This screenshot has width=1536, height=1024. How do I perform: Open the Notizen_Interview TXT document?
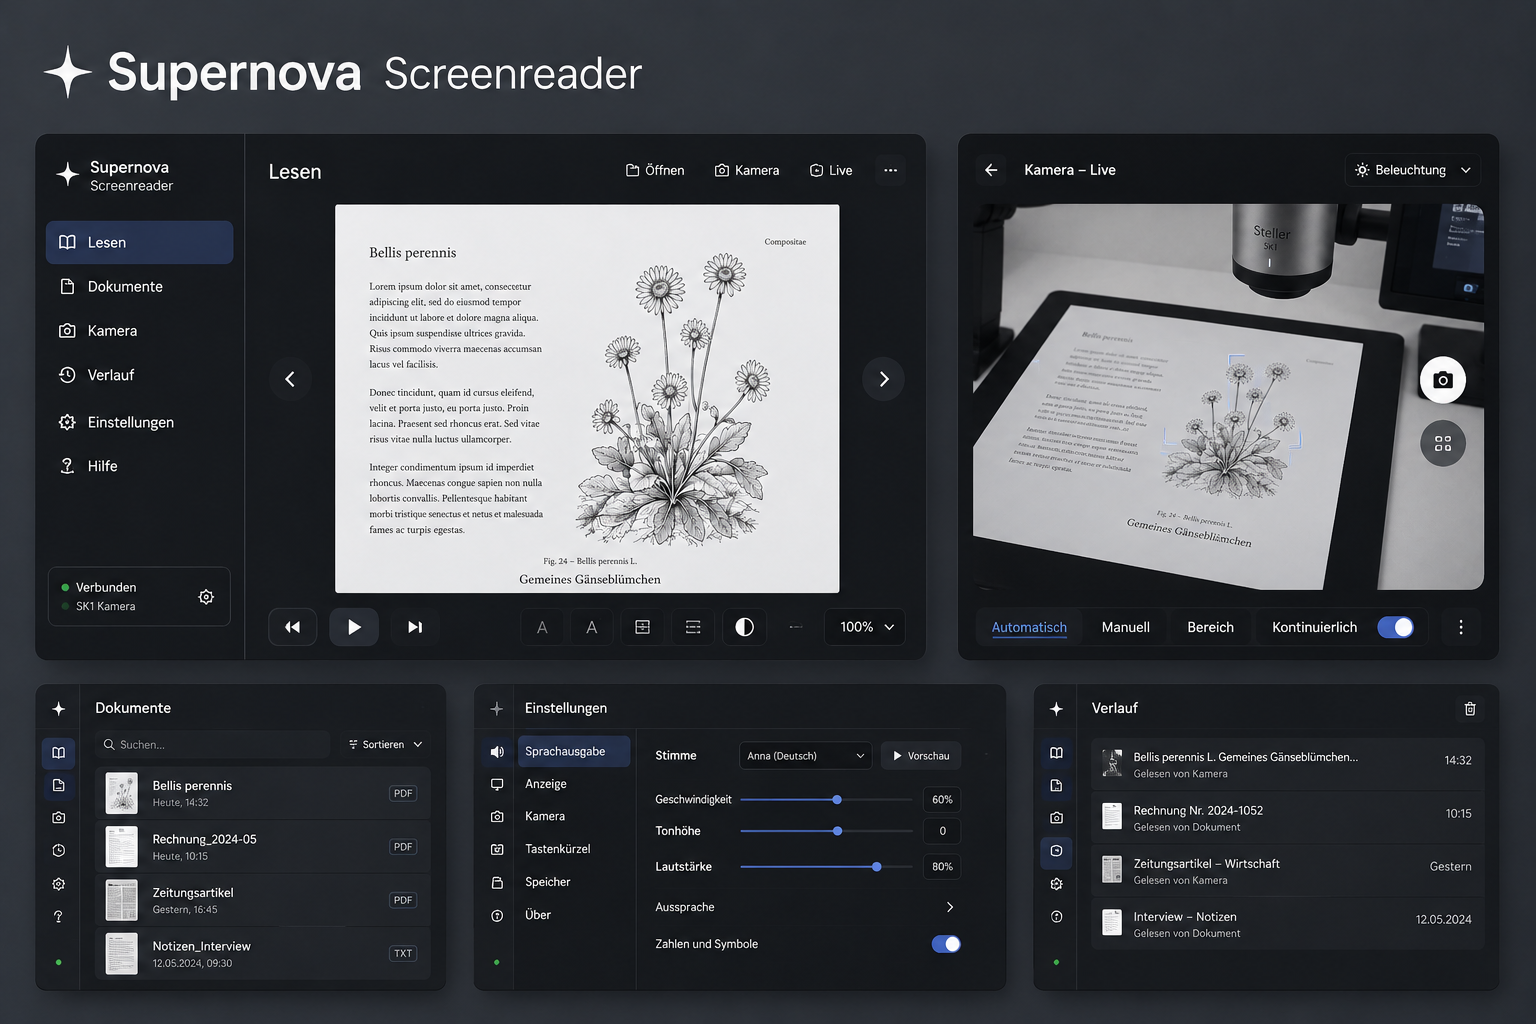(262, 954)
